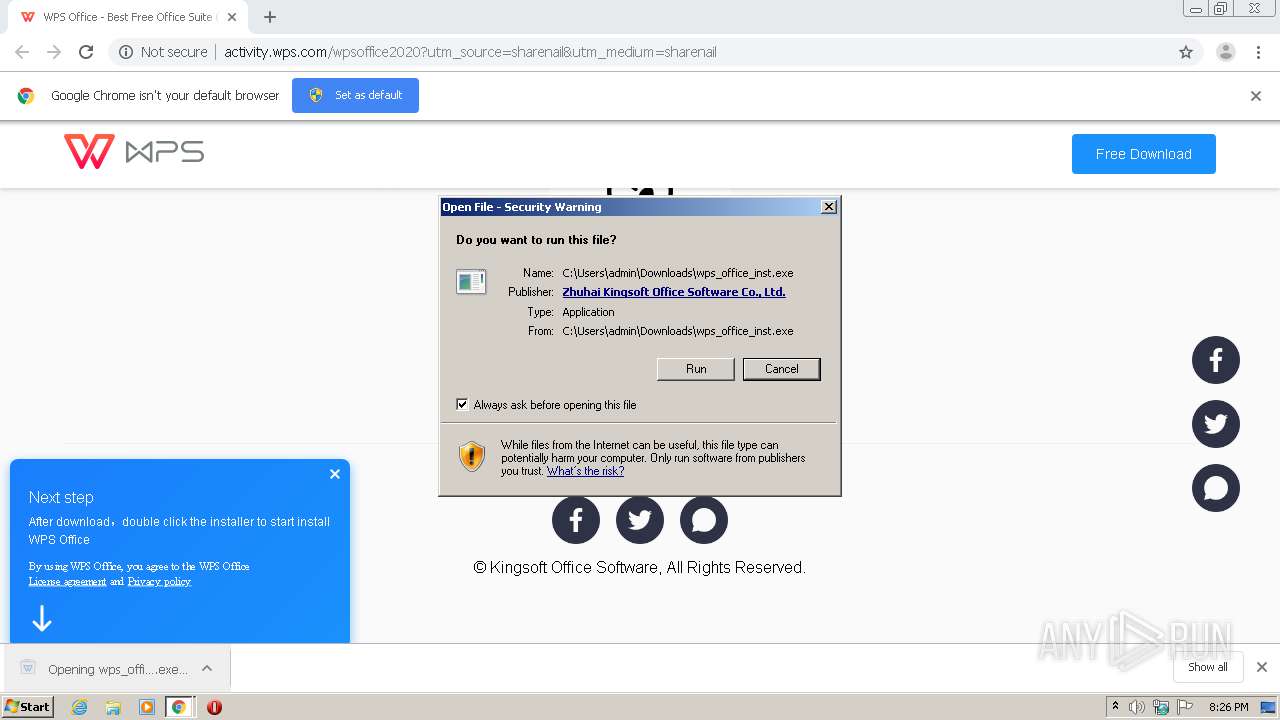Close the downloads bar

pyautogui.click(x=1261, y=667)
